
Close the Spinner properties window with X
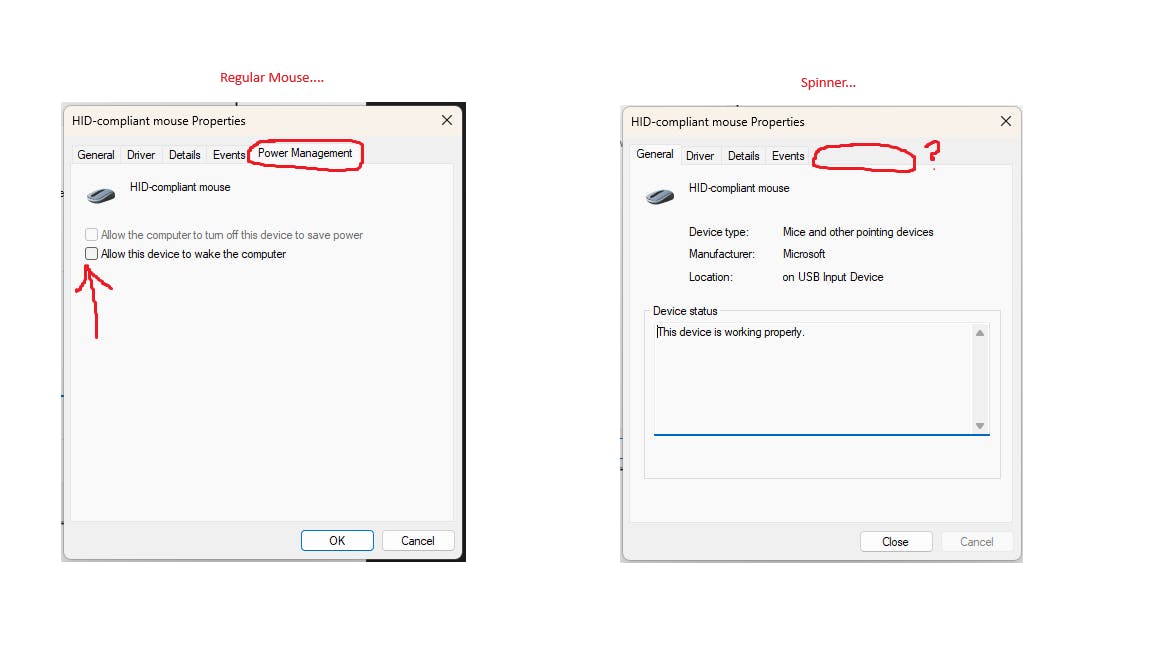tap(1005, 121)
